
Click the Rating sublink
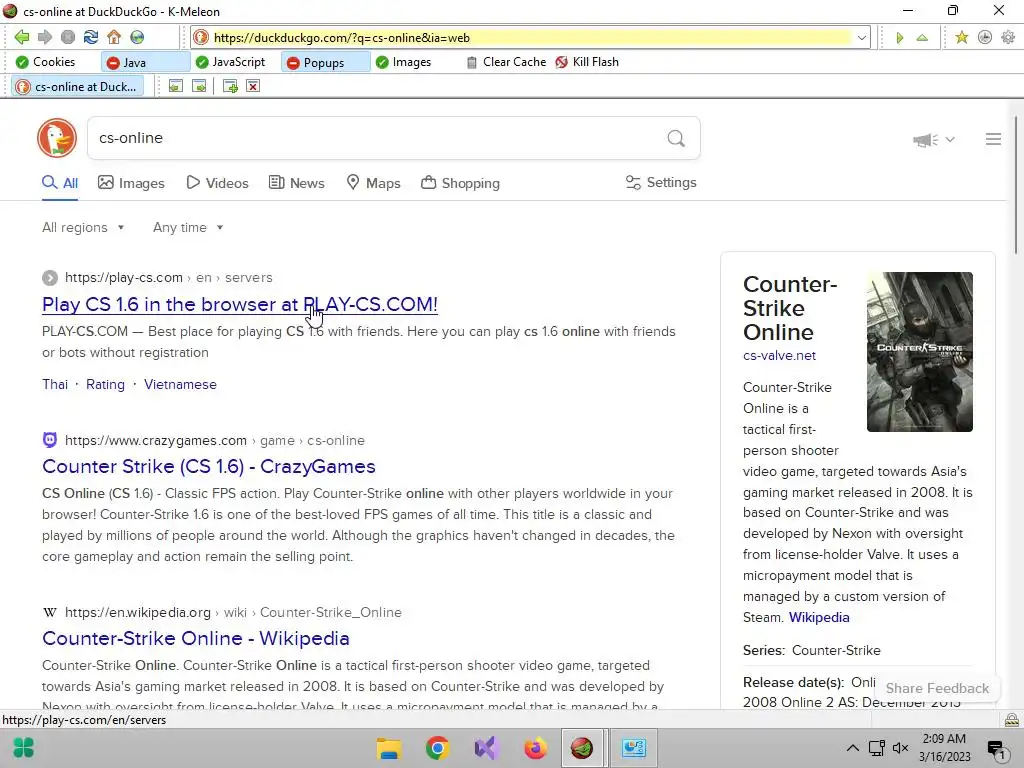(x=105, y=384)
